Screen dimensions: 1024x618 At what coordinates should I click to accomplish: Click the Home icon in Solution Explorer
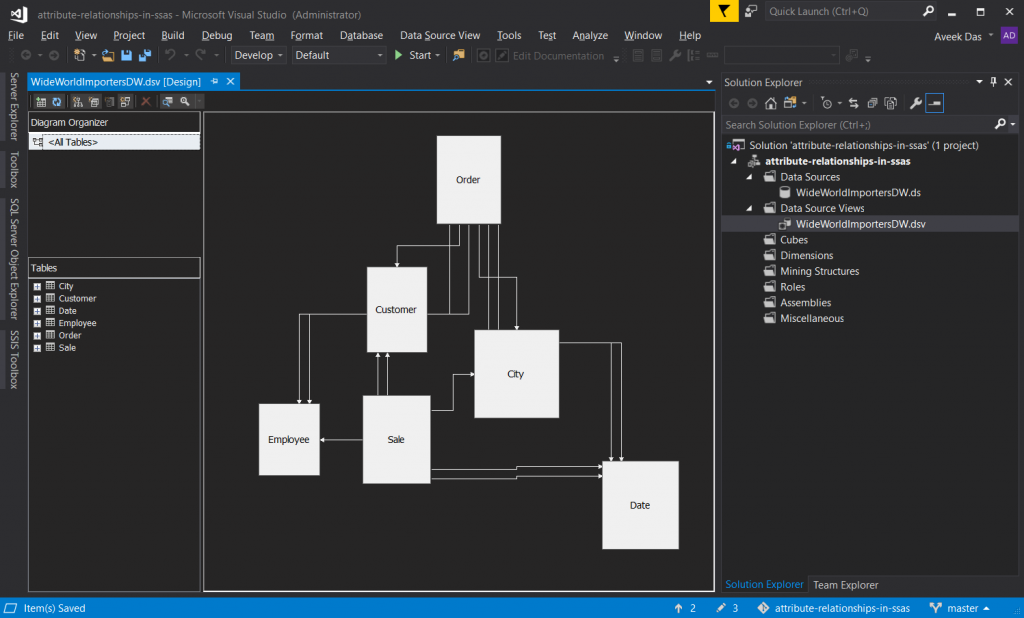[x=770, y=103]
